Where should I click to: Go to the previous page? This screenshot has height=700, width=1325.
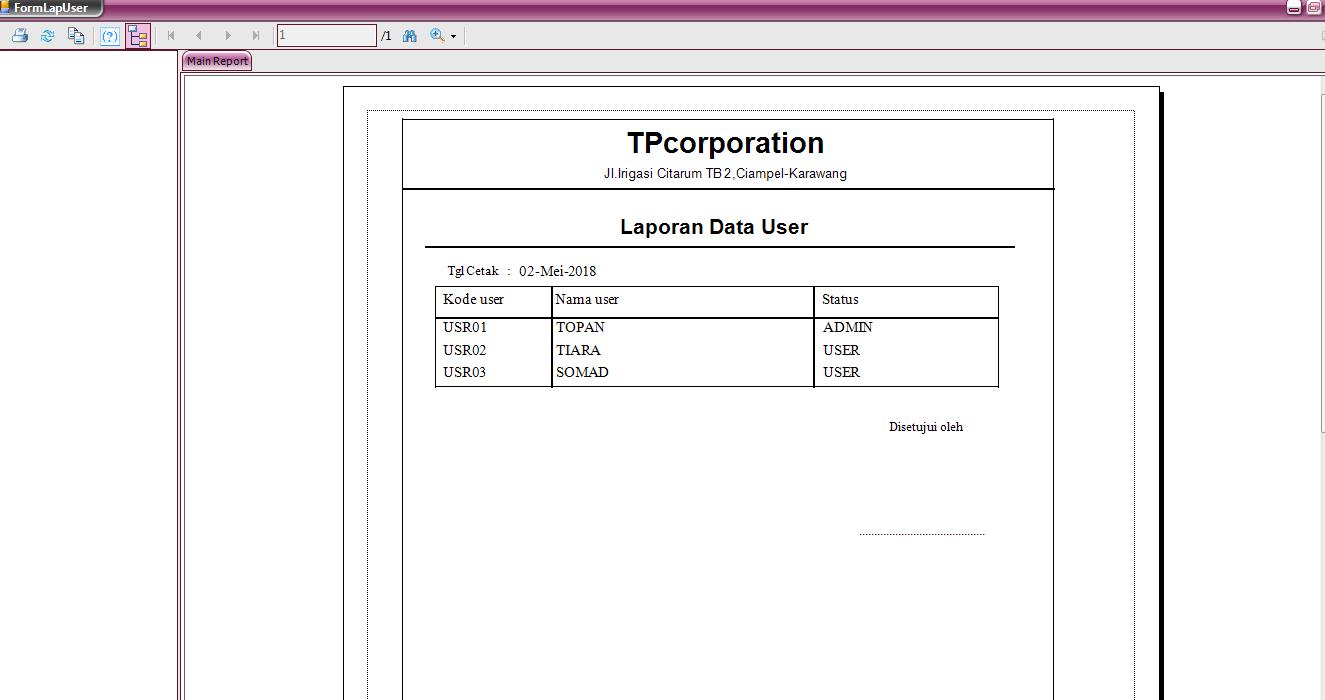pyautogui.click(x=199, y=34)
